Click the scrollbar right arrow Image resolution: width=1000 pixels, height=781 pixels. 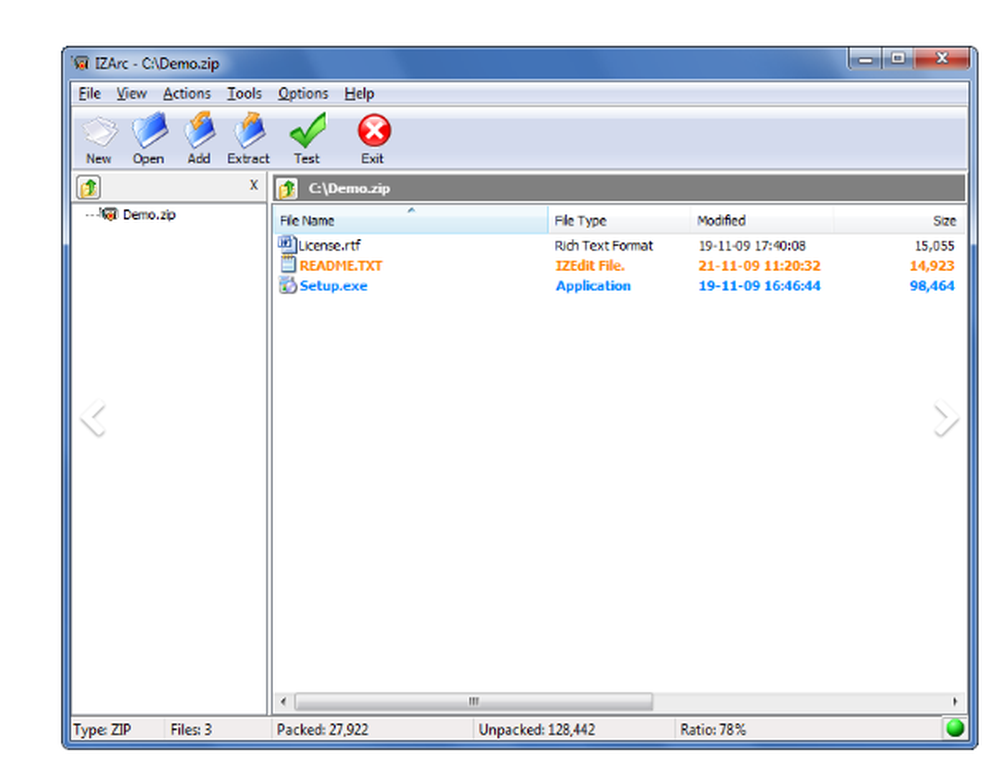click(955, 701)
